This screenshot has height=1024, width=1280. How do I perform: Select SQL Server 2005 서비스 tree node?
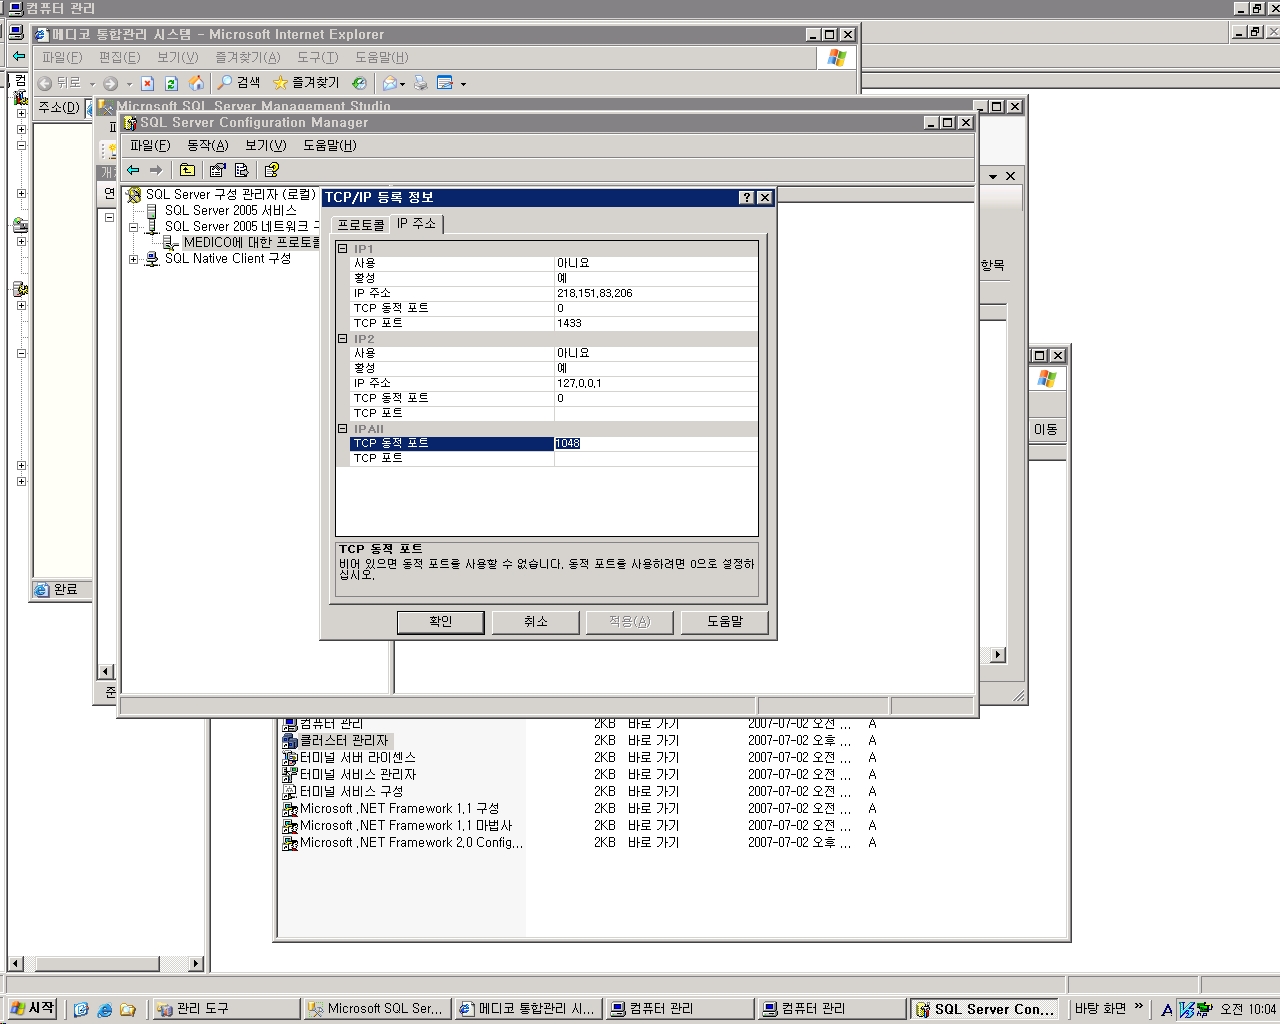(230, 210)
